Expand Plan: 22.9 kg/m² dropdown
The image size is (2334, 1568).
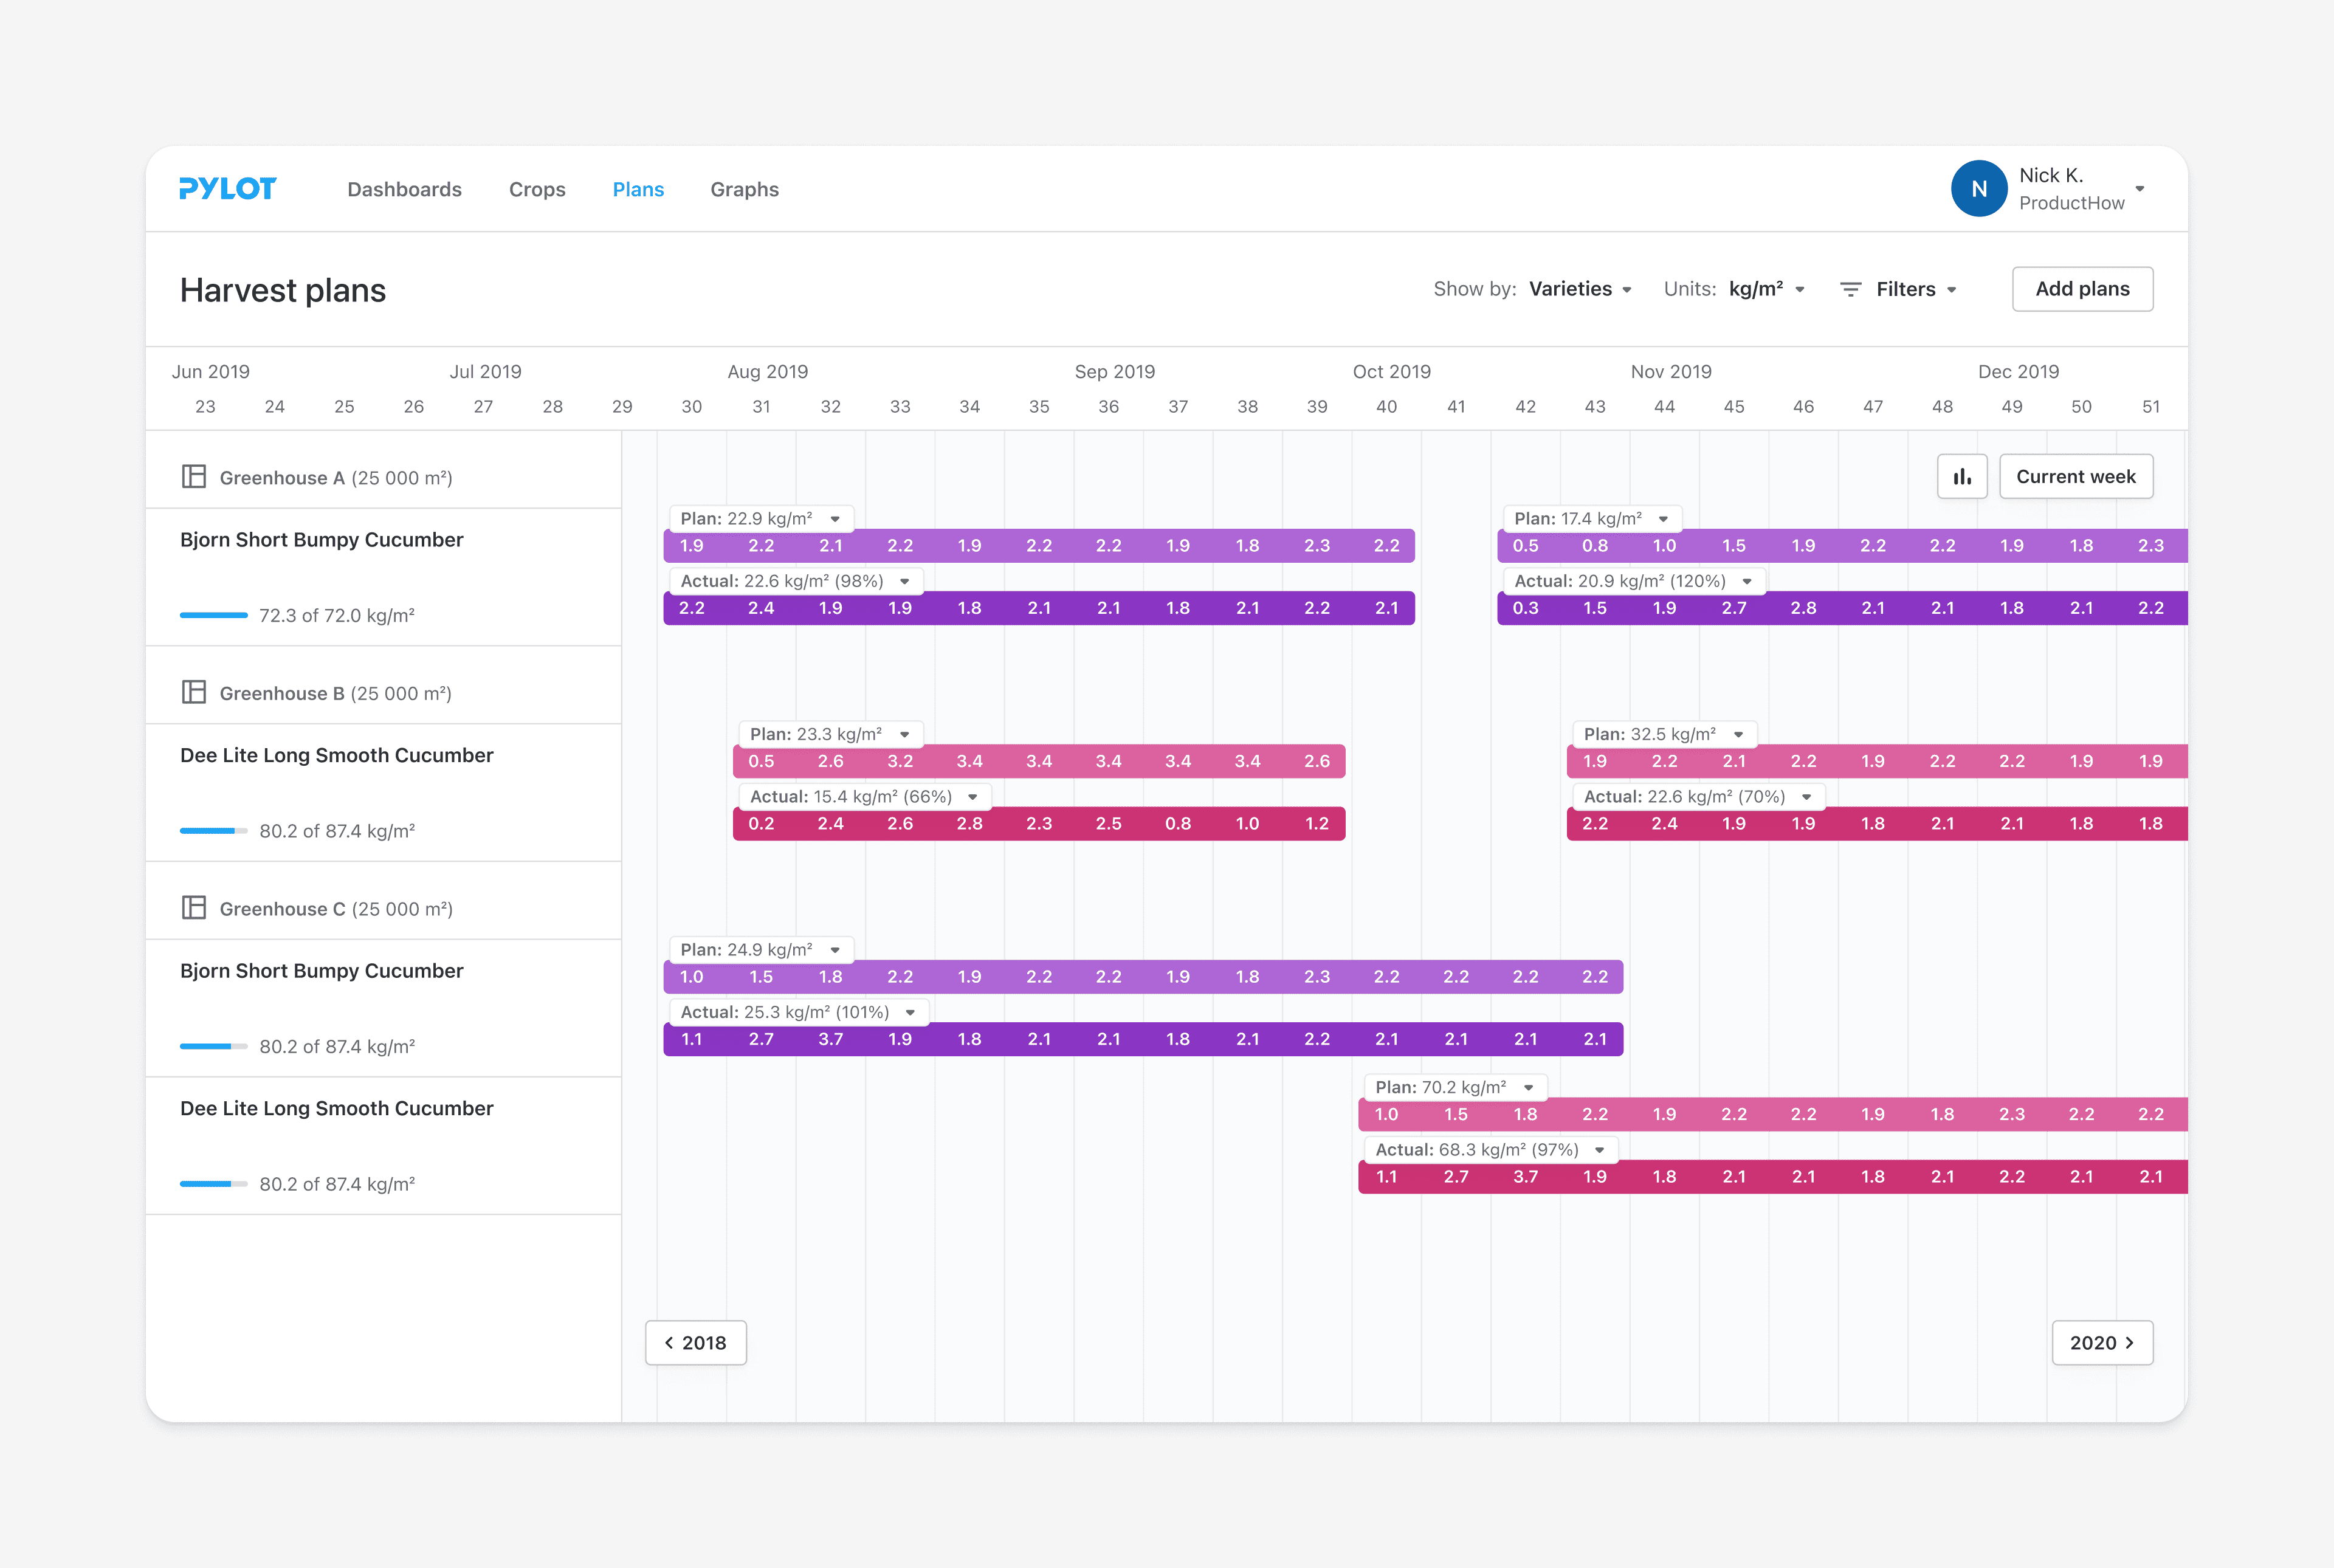(x=835, y=519)
